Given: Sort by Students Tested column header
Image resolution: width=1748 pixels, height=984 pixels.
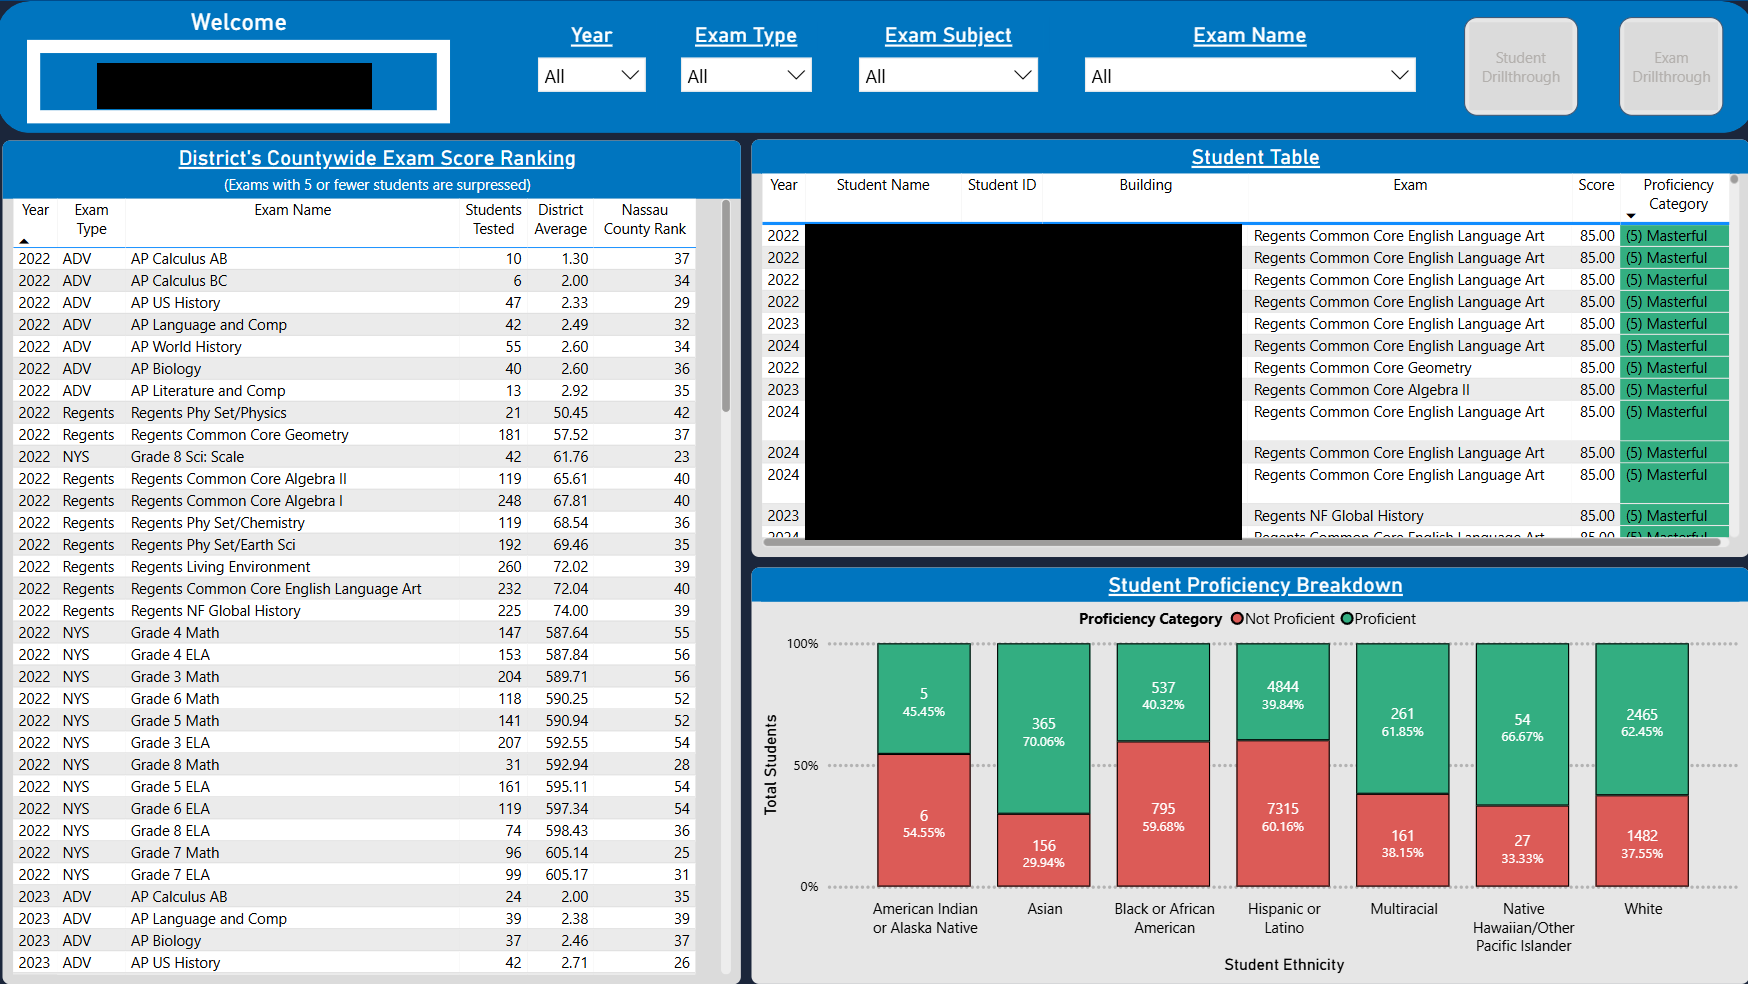Looking at the screenshot, I should click(493, 219).
